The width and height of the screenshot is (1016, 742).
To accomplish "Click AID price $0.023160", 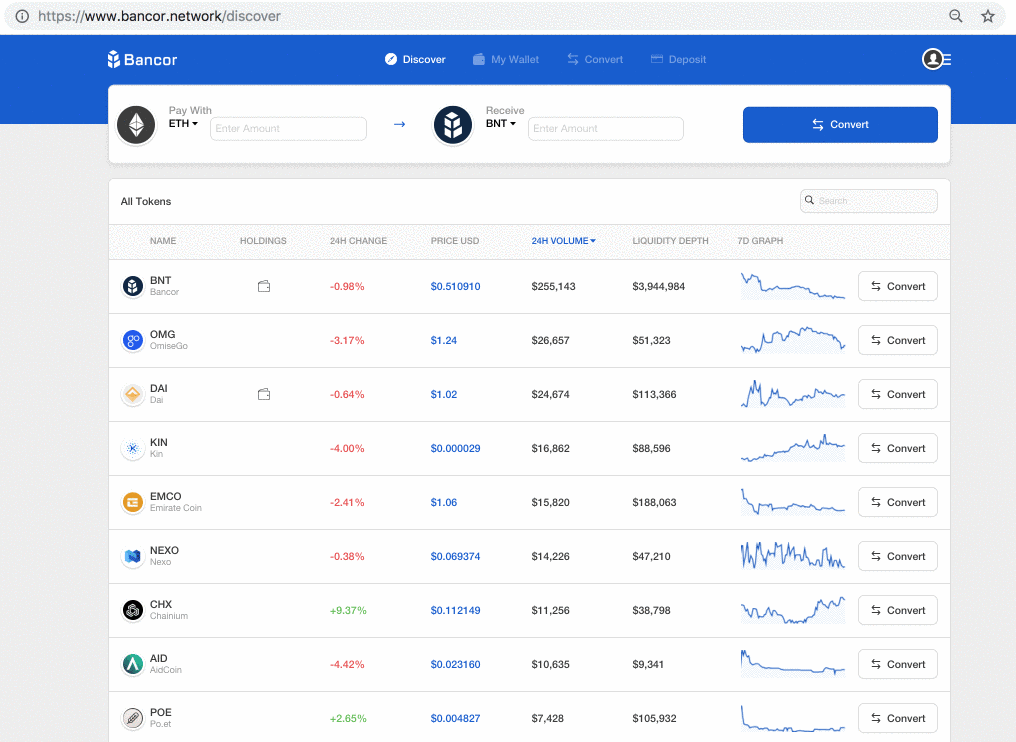I will [456, 664].
